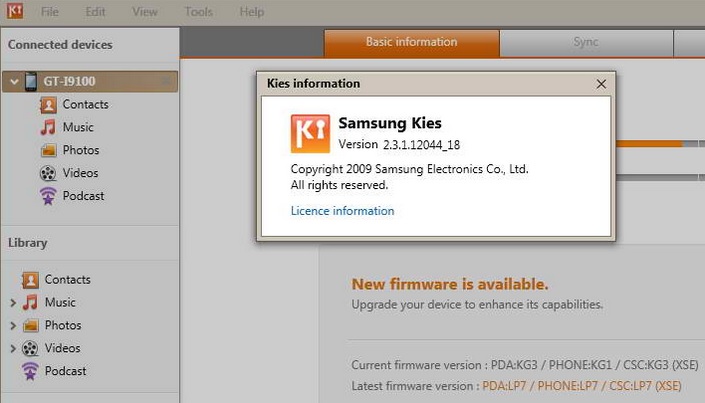Viewport: 705px width, 403px height.
Task: Open Photos in the Library
Action: tap(63, 326)
